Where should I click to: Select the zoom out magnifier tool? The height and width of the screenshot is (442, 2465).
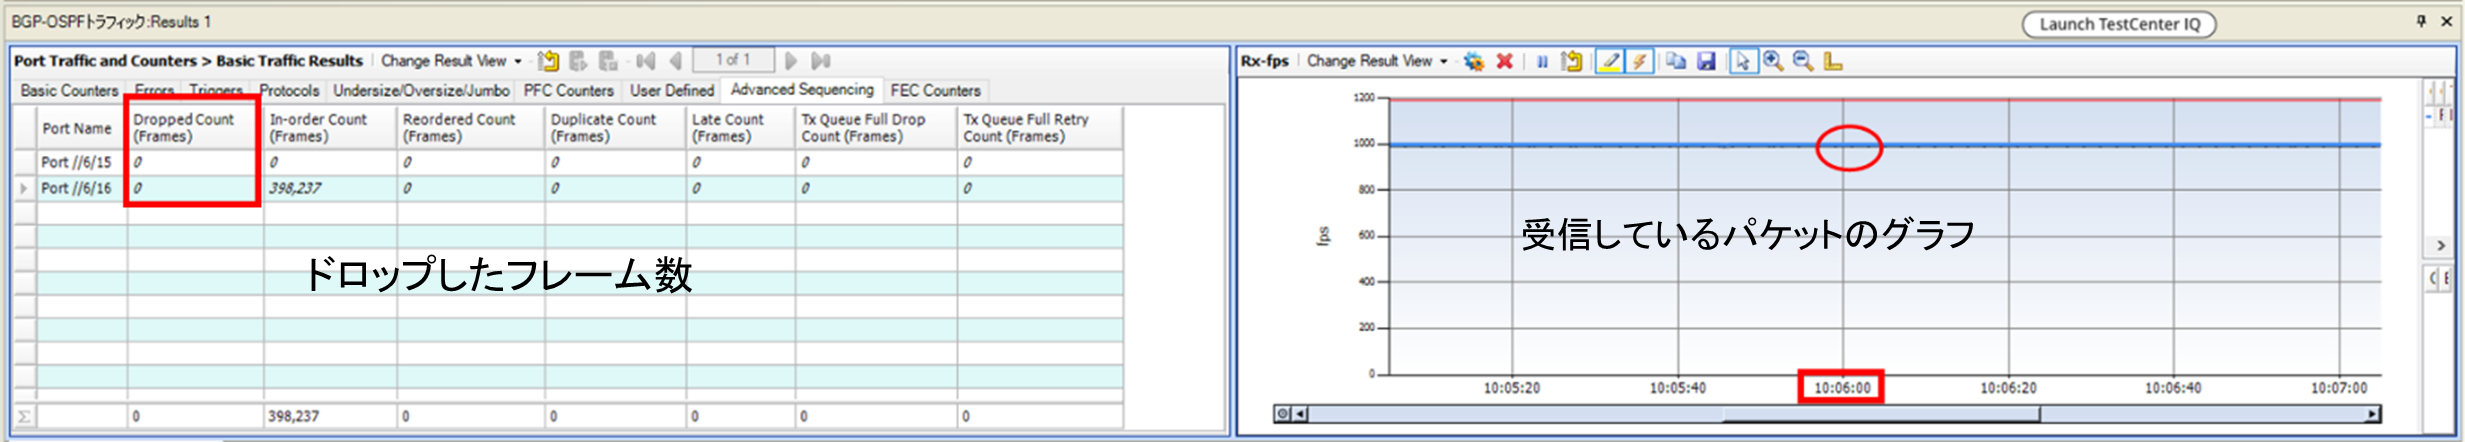[1803, 61]
